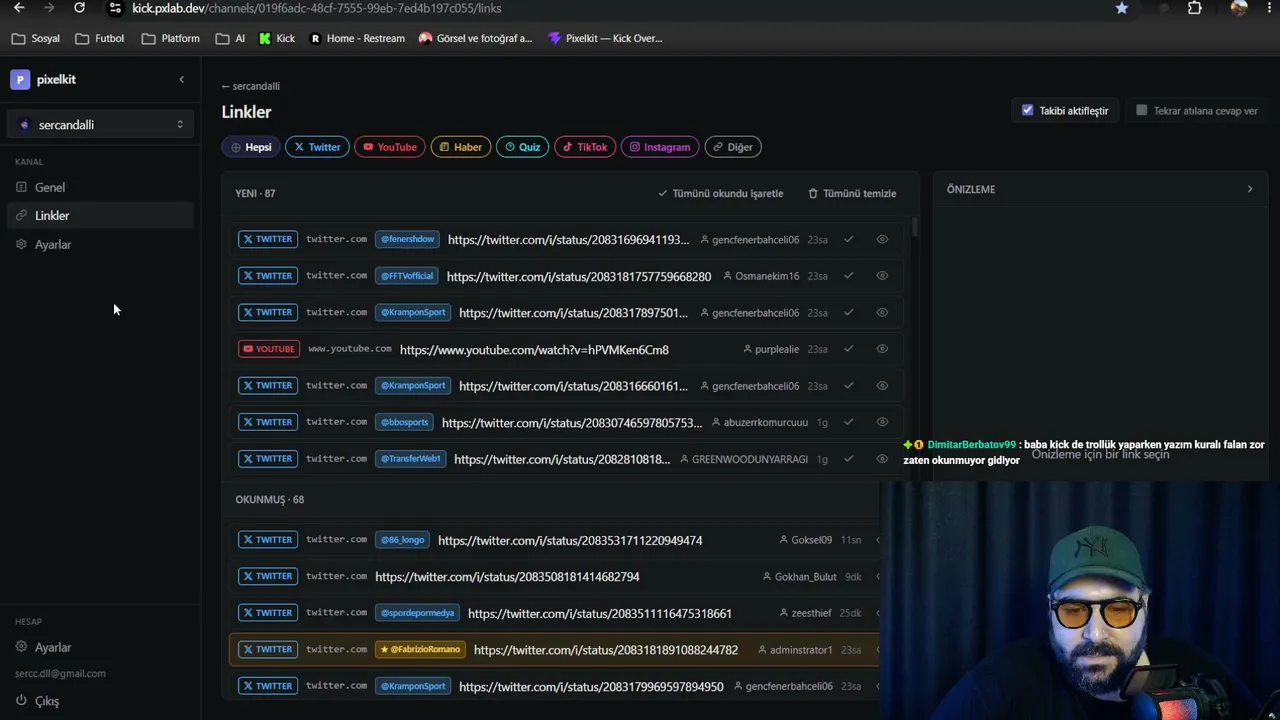Click the checkmark on the 208317897501 row
This screenshot has height=720, width=1280.
(x=849, y=312)
